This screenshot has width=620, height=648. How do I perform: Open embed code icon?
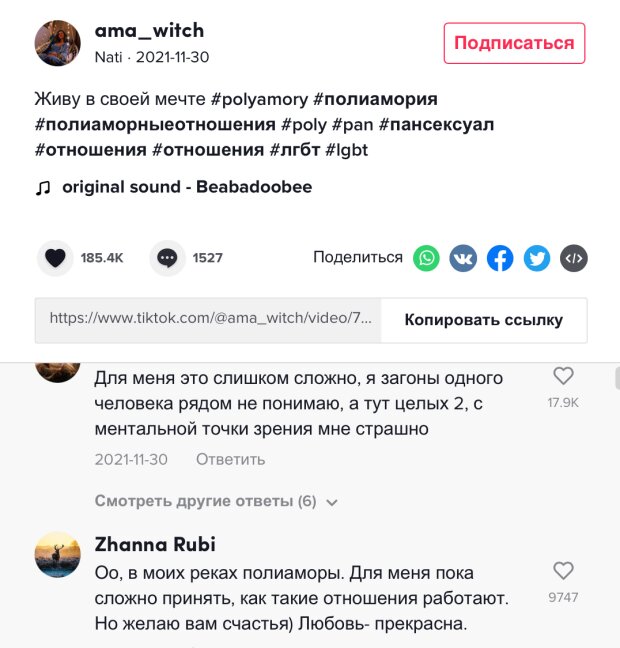tap(574, 258)
